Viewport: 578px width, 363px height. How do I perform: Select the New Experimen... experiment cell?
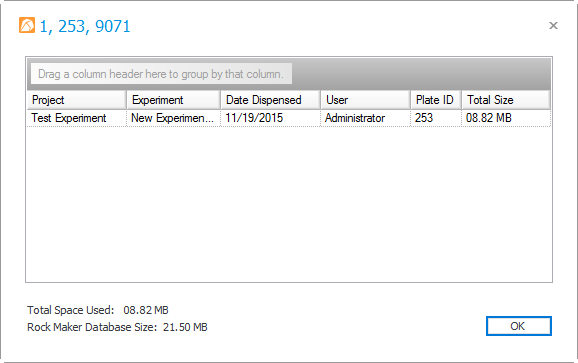(173, 118)
